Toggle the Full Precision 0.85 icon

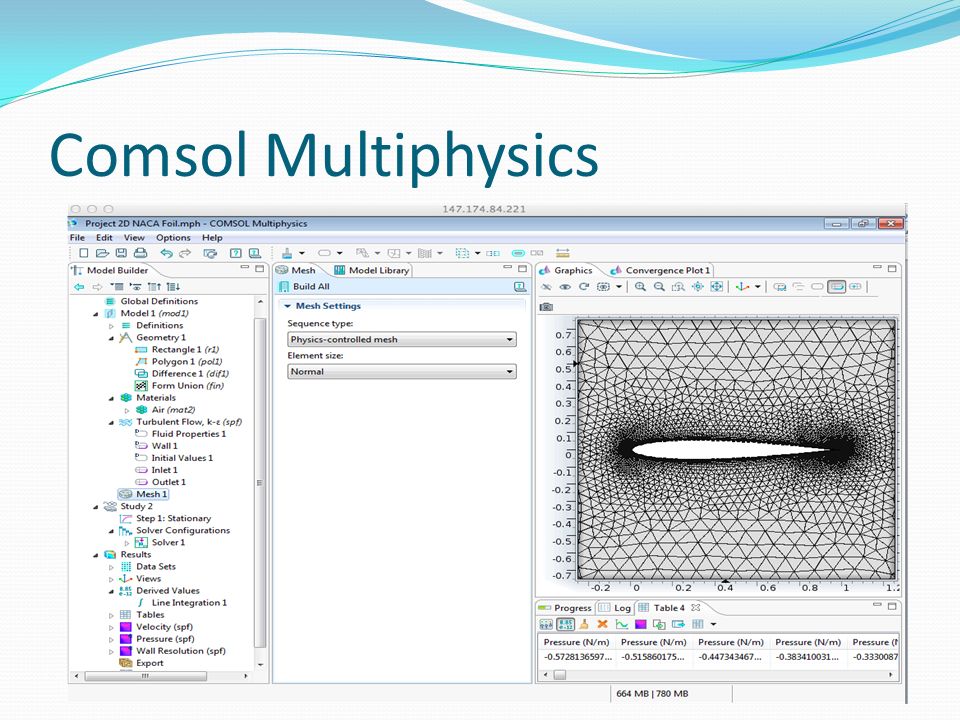(566, 624)
